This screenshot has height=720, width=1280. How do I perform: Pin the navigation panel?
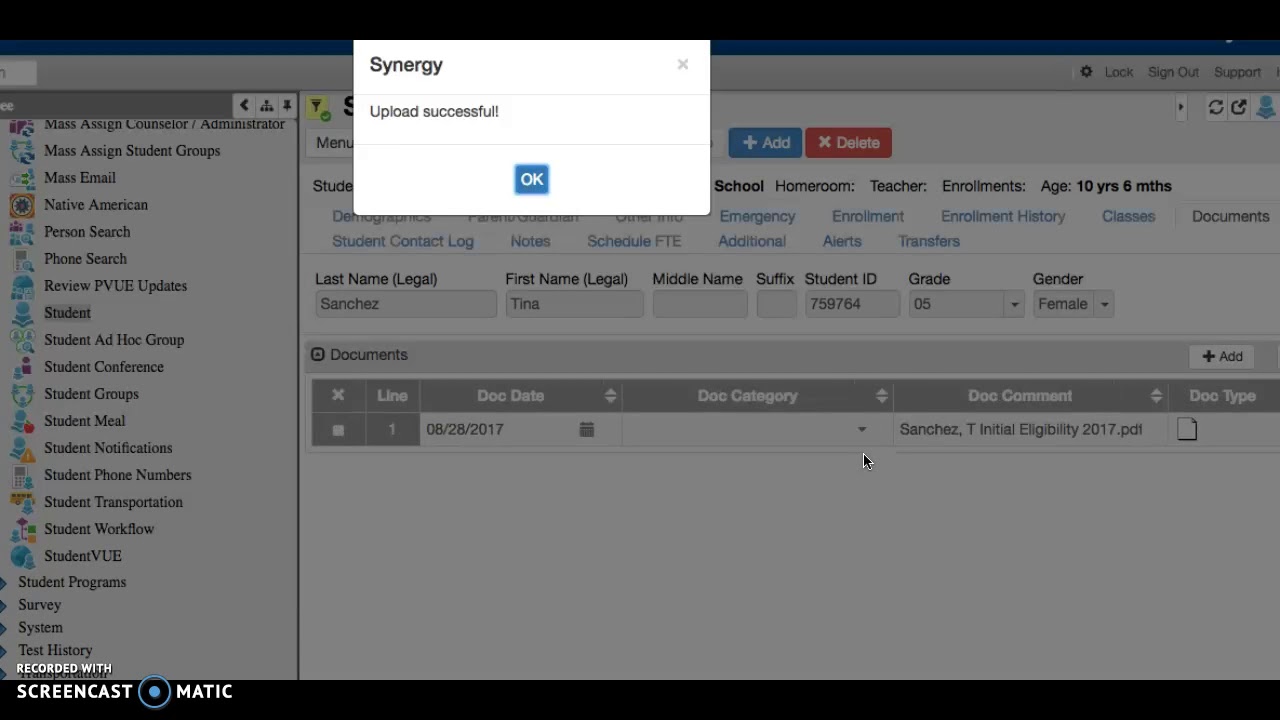click(x=287, y=105)
